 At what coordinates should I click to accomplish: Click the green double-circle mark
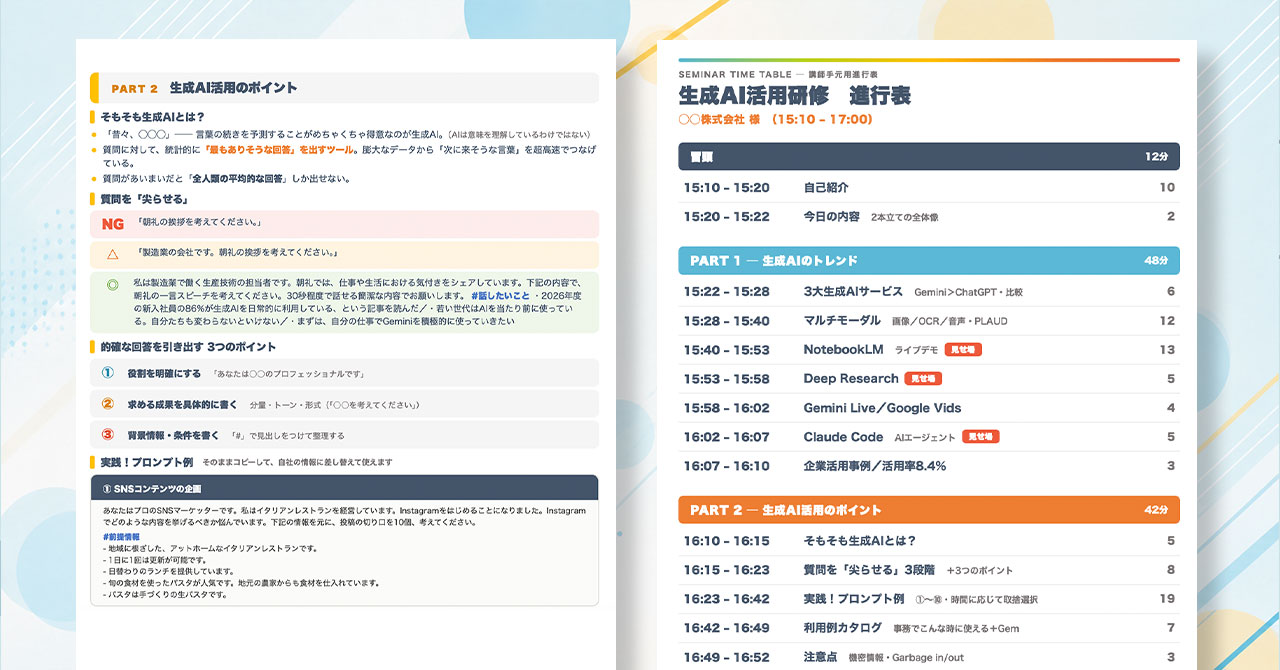click(x=113, y=285)
